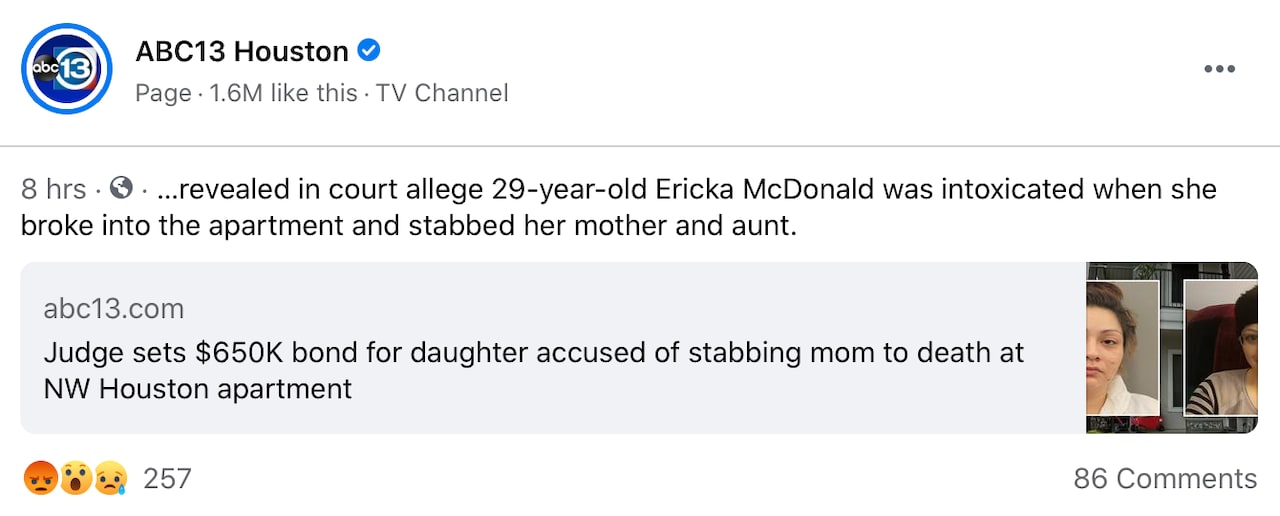The height and width of the screenshot is (516, 1280).
Task: Click the angry reaction emoji
Action: 40,479
